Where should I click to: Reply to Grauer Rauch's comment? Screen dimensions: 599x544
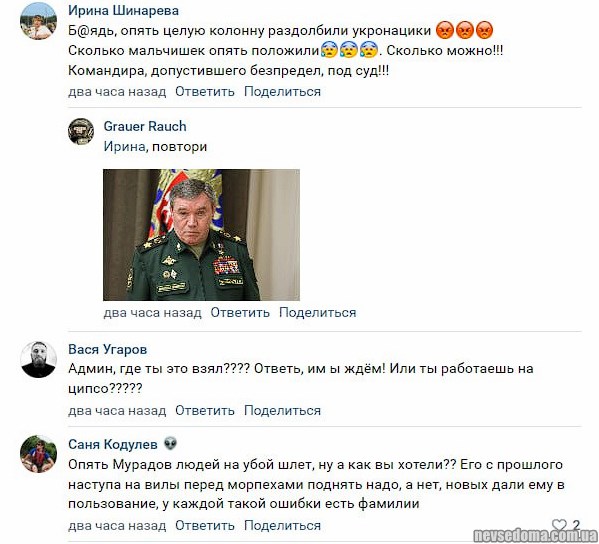click(240, 312)
